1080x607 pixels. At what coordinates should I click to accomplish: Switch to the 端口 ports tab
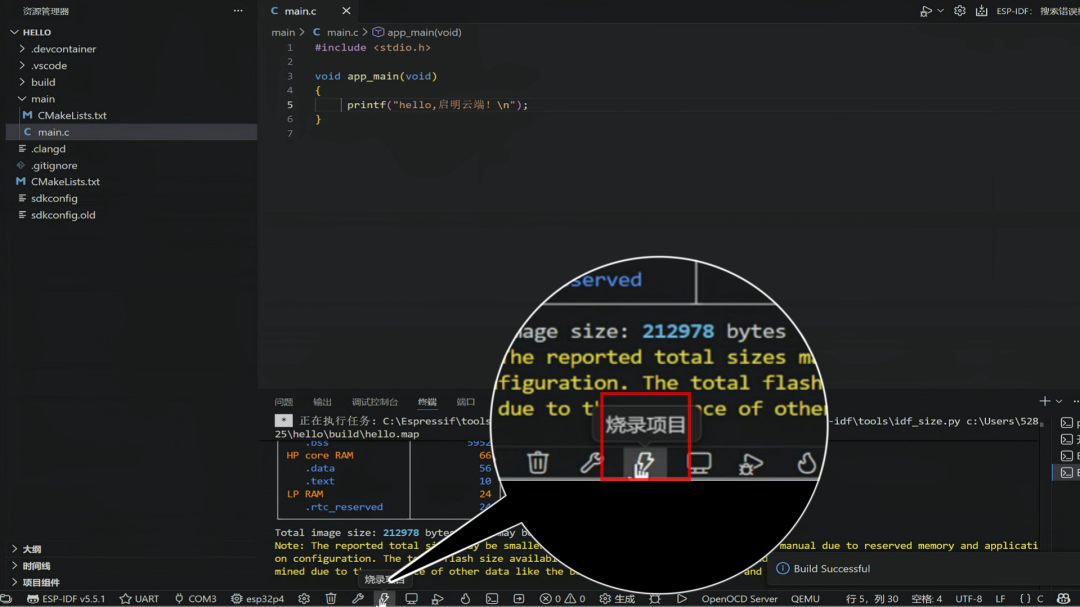(x=466, y=402)
